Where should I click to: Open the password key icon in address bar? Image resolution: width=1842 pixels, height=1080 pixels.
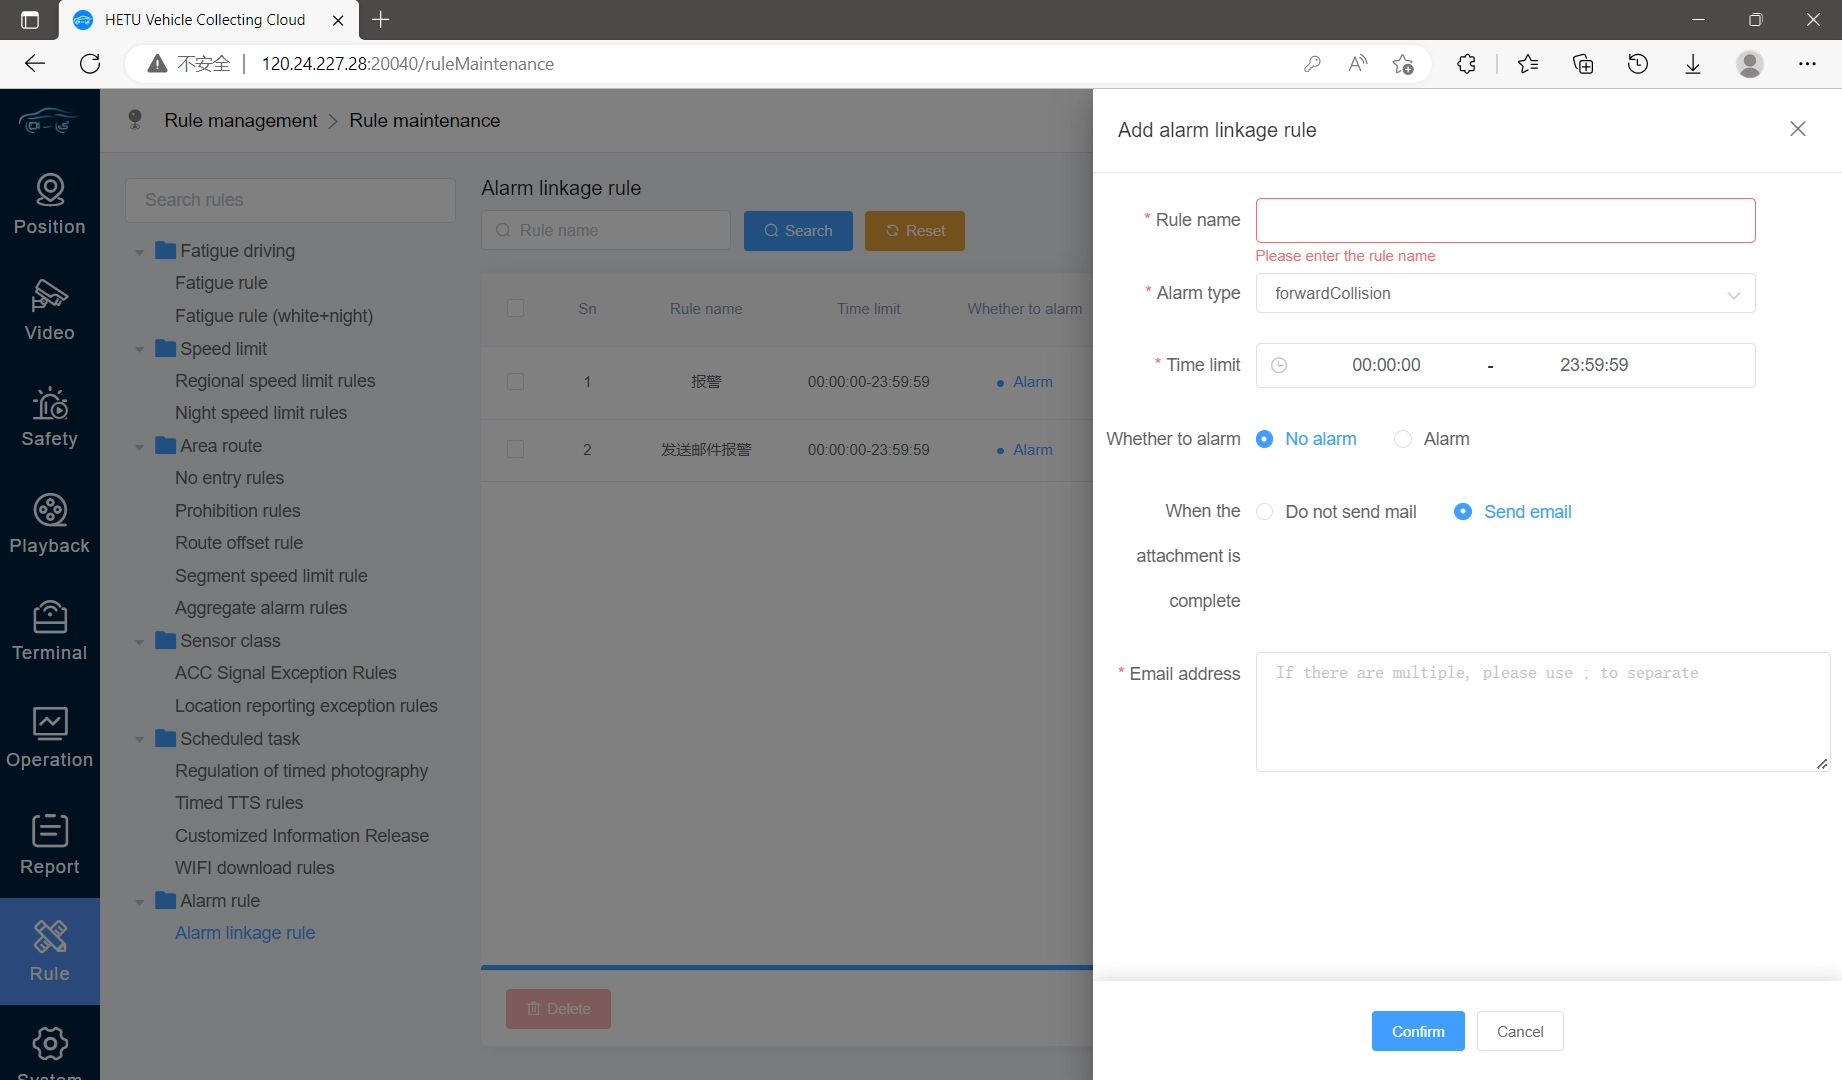coord(1312,64)
